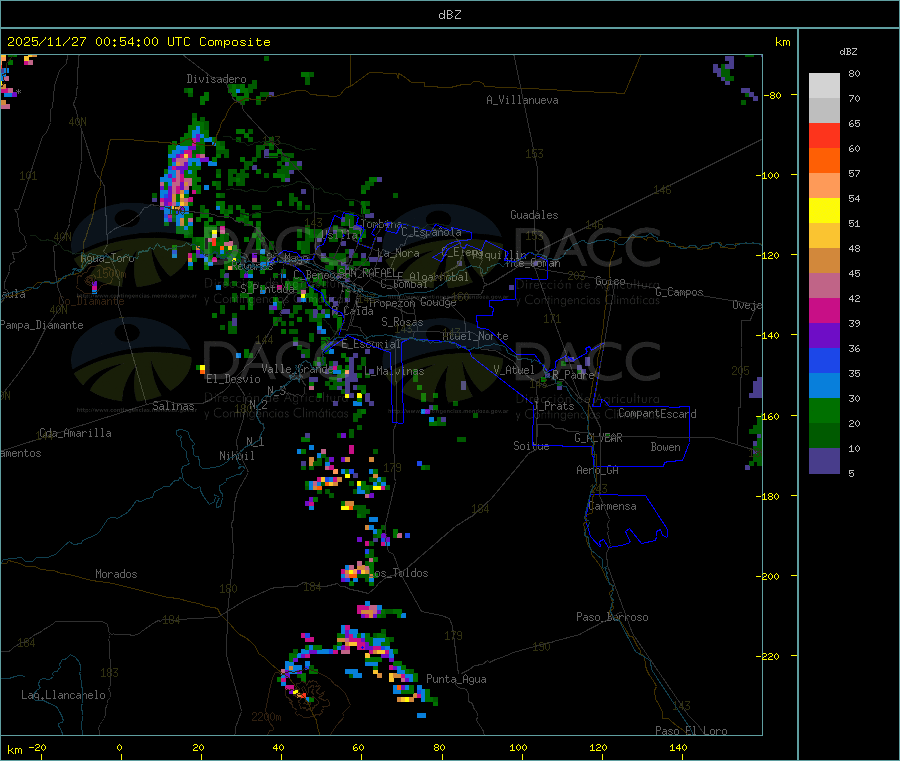Click the purple 36-39 dBZ legend swatch

(824, 335)
